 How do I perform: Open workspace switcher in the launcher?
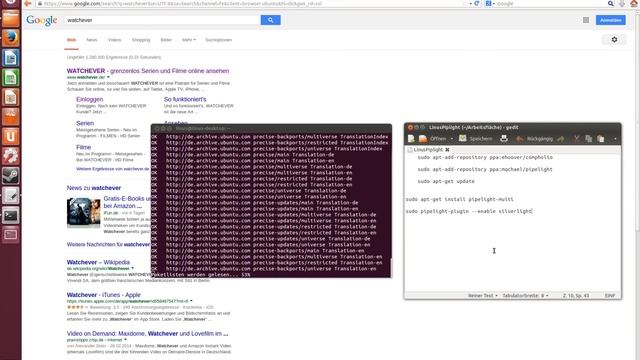coord(11,234)
